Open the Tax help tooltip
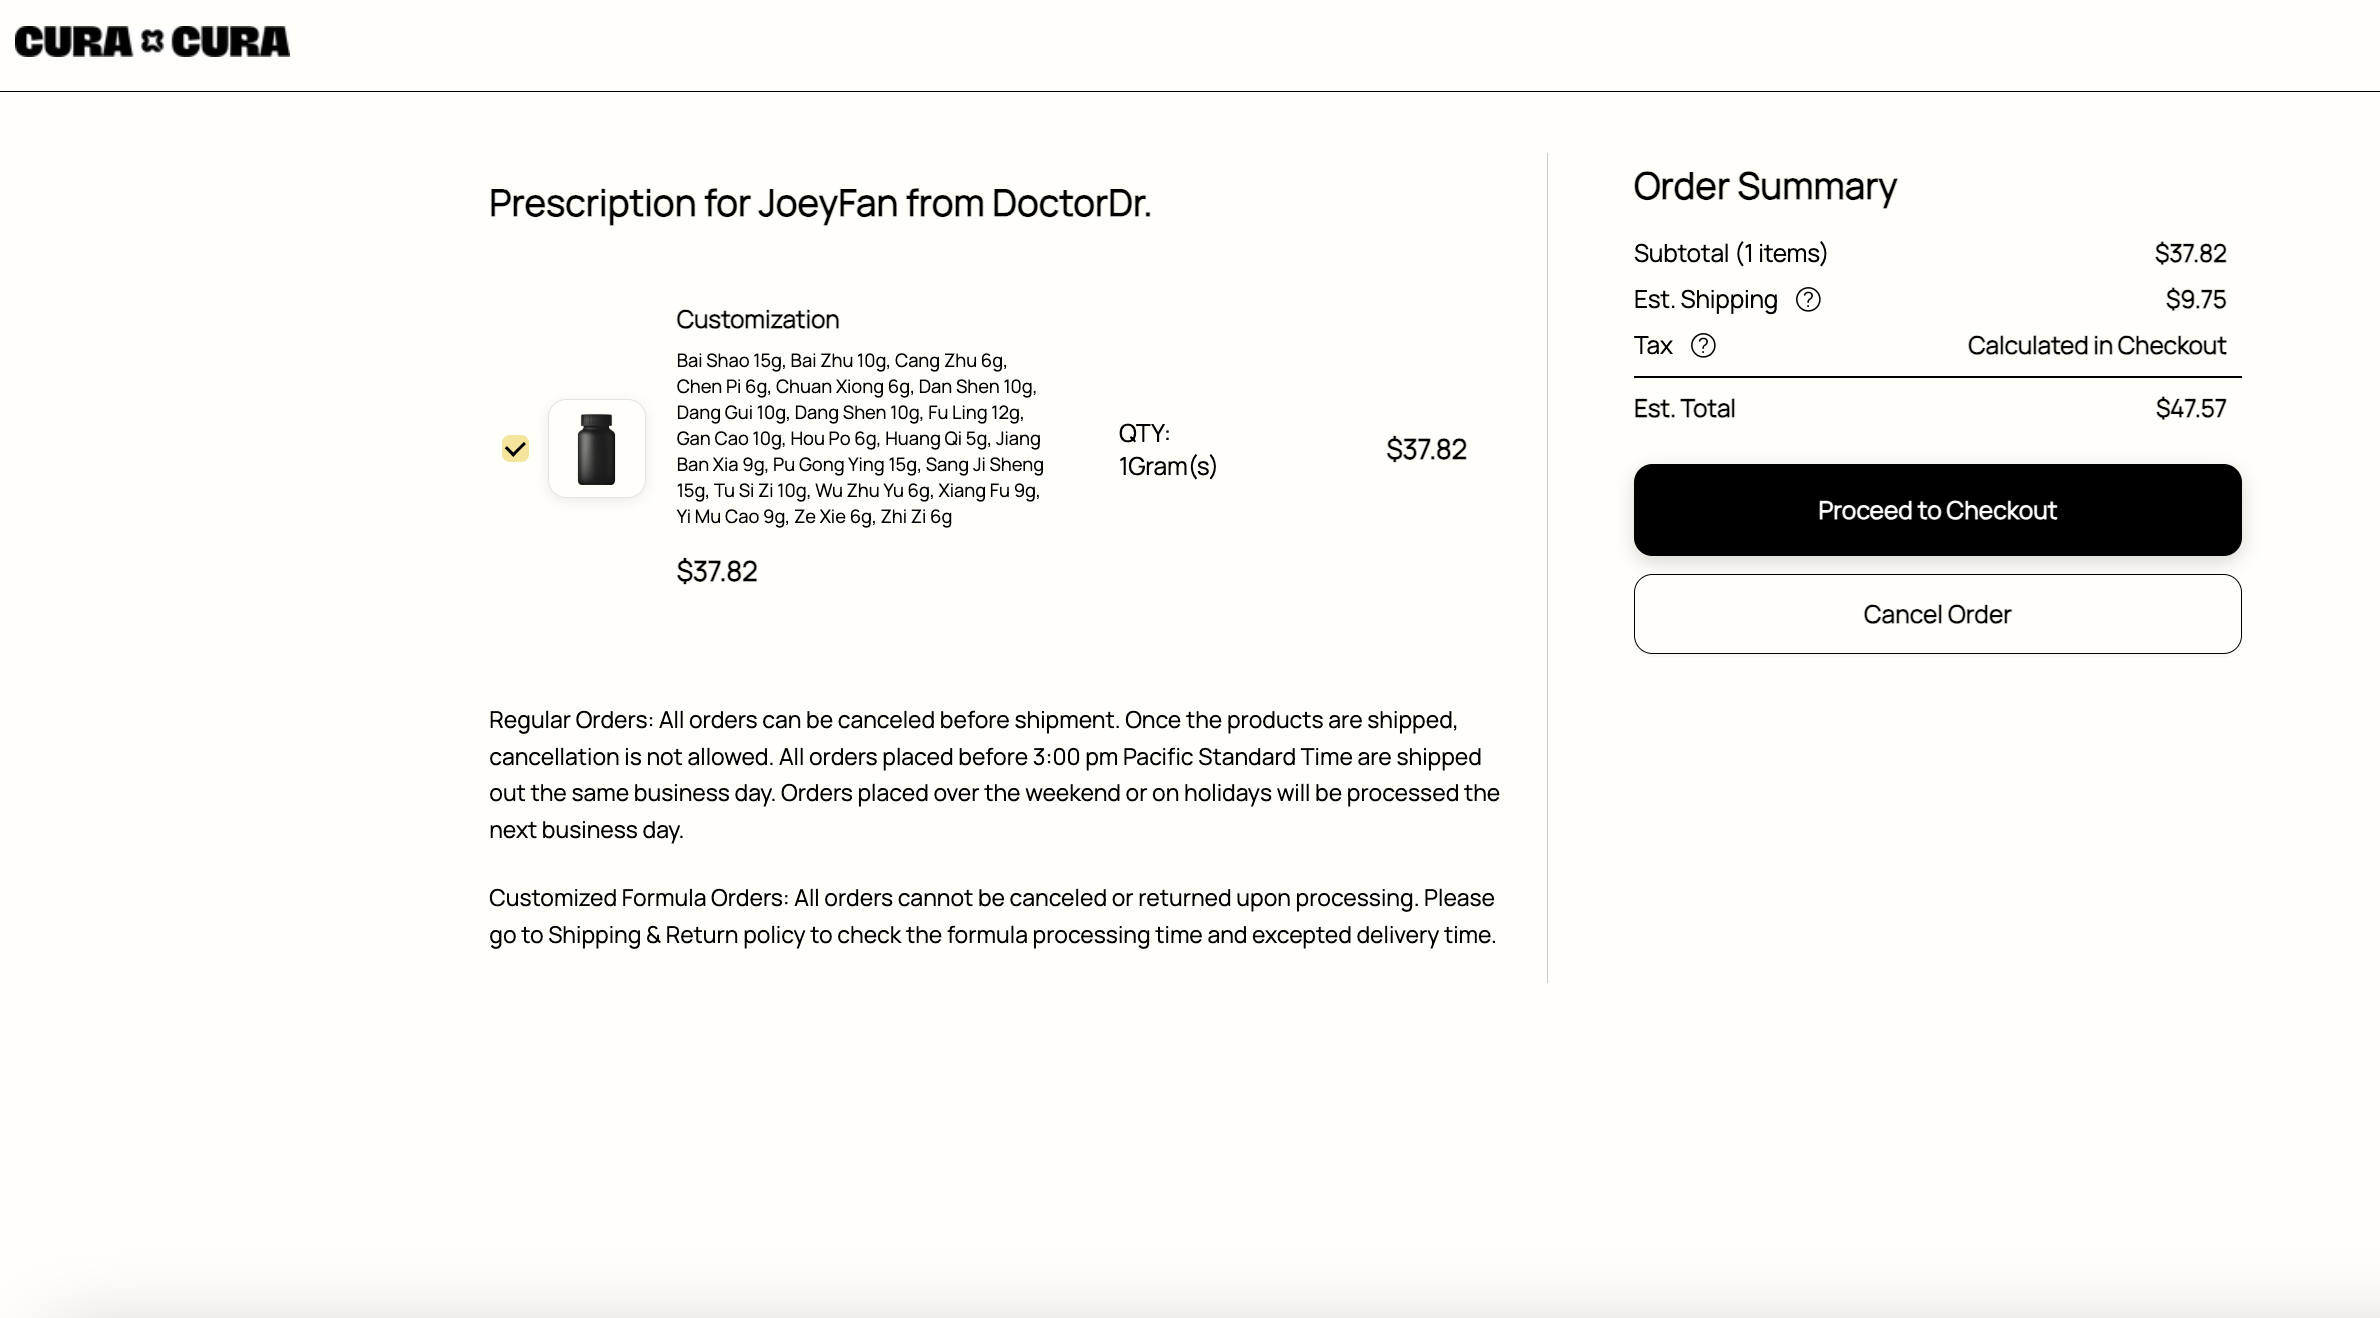The image size is (2380, 1318). click(1705, 346)
